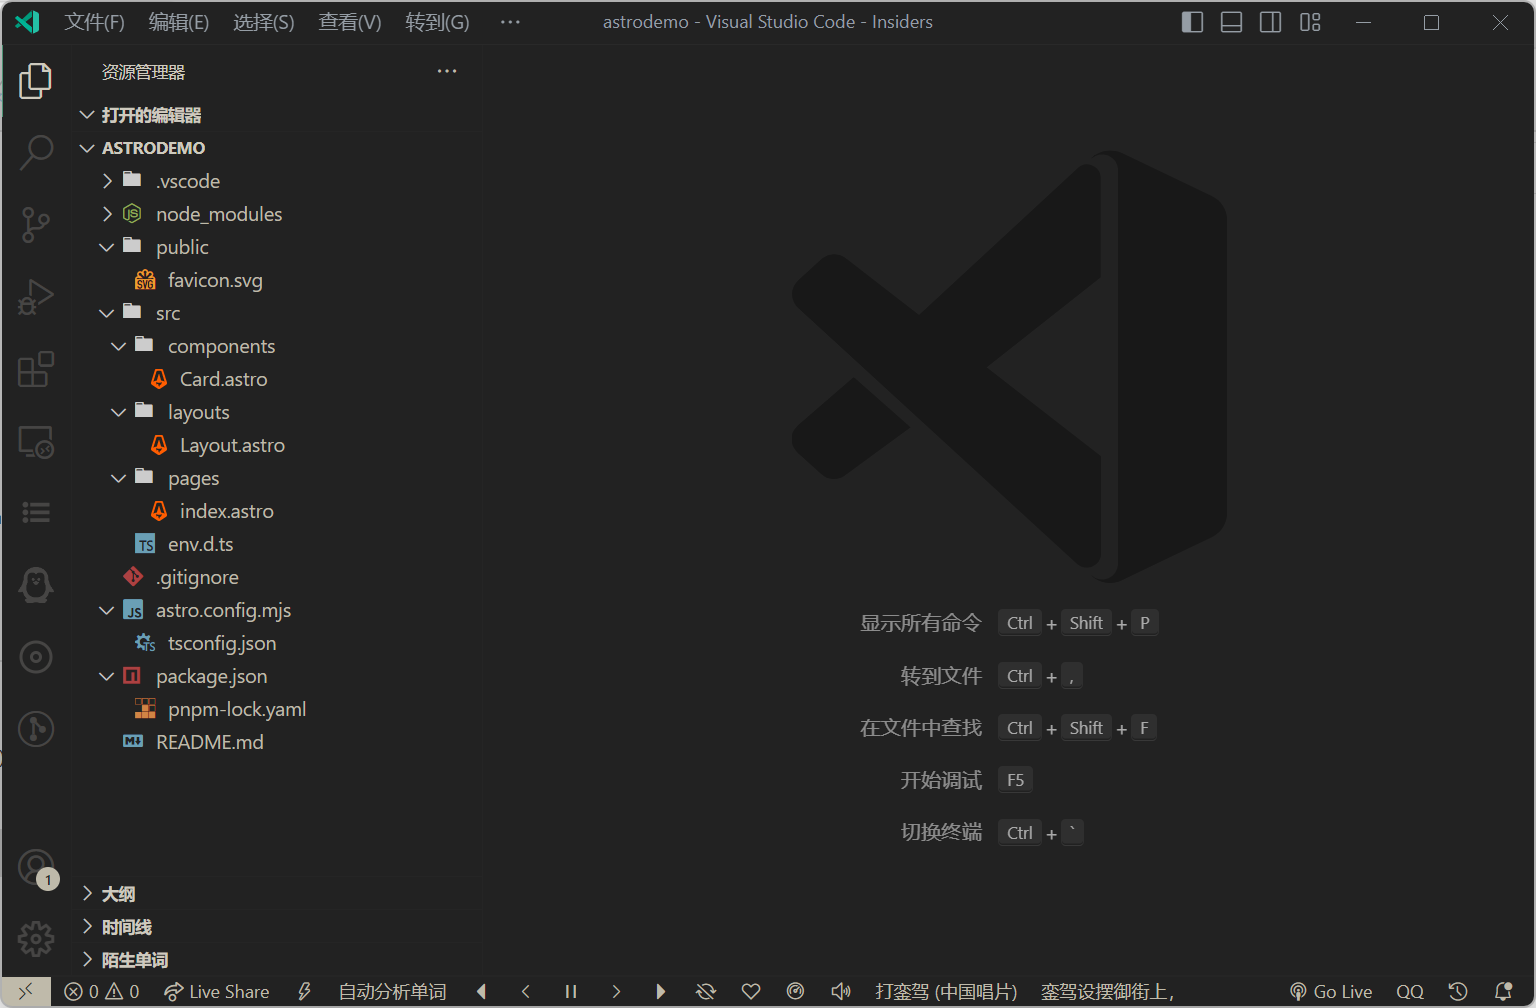1536x1008 pixels.
Task: Open the Git graph icon in activity bar
Action: (x=35, y=729)
